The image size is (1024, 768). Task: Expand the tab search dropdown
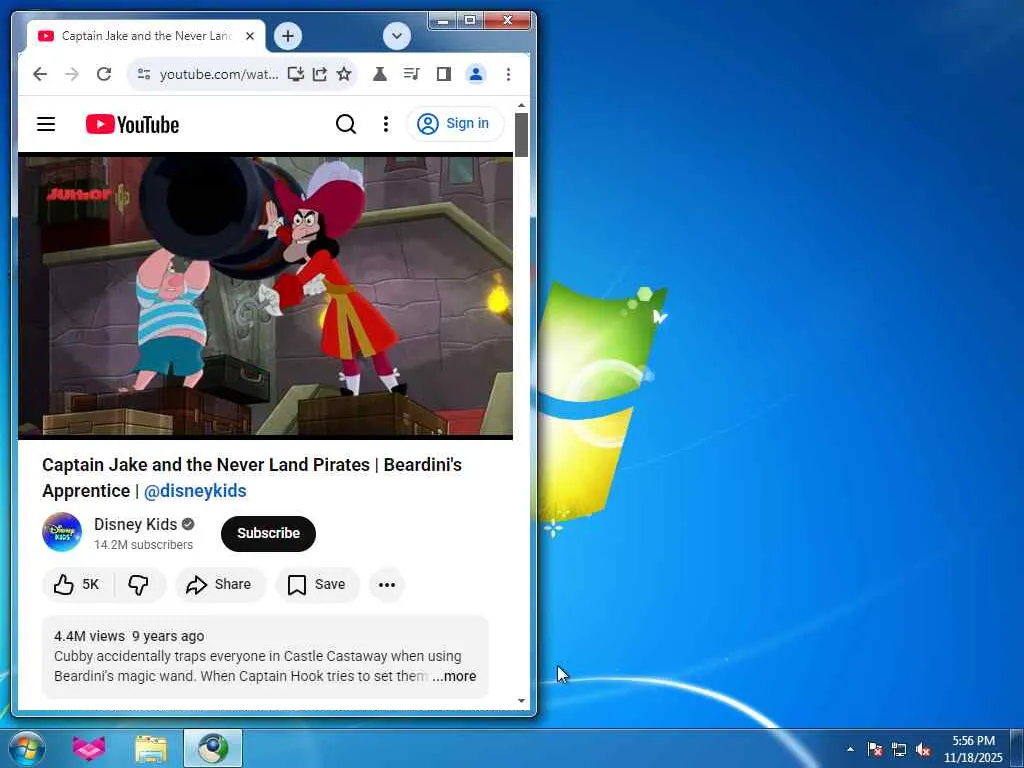(x=396, y=36)
